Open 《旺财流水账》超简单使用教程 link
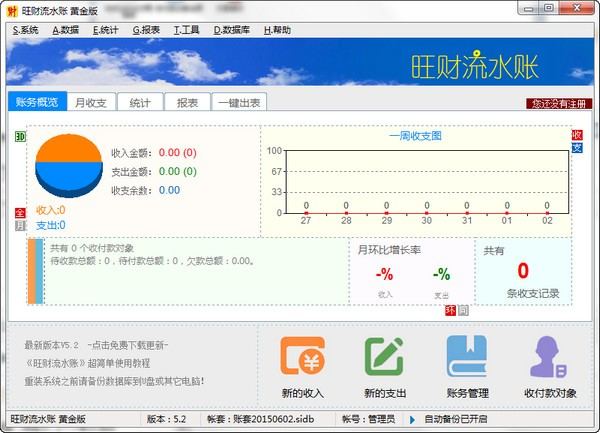Viewport: 600px width, 433px height. pyautogui.click(x=88, y=363)
